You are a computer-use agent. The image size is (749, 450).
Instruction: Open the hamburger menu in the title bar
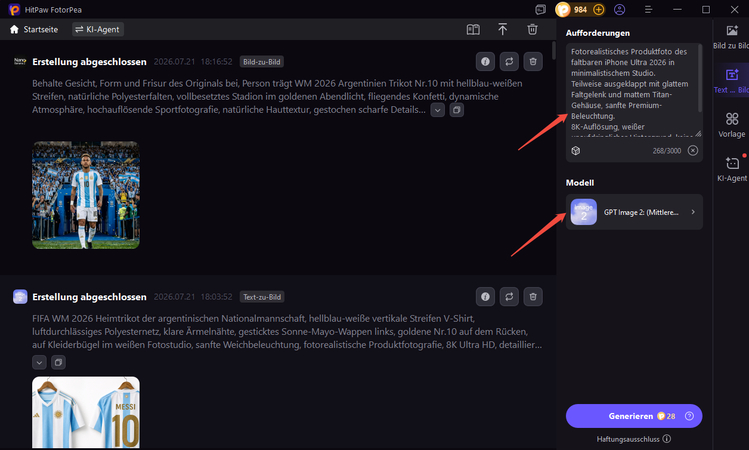point(648,10)
